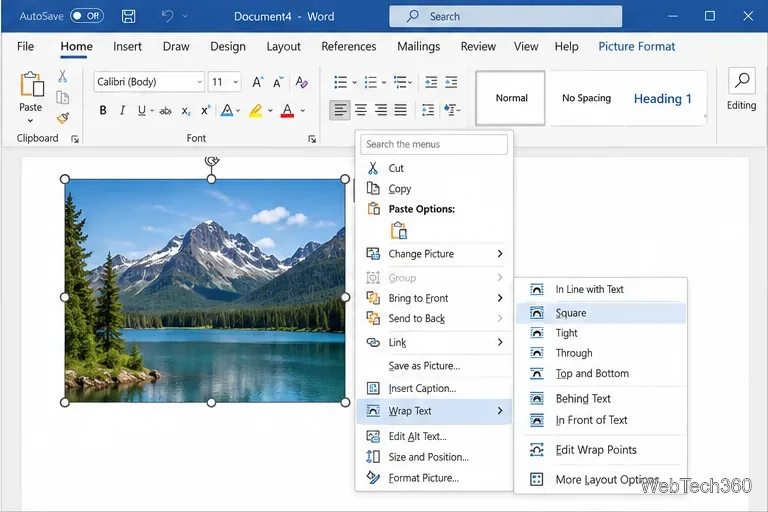Open the Picture Format tab
This screenshot has width=768, height=512.
tap(637, 46)
